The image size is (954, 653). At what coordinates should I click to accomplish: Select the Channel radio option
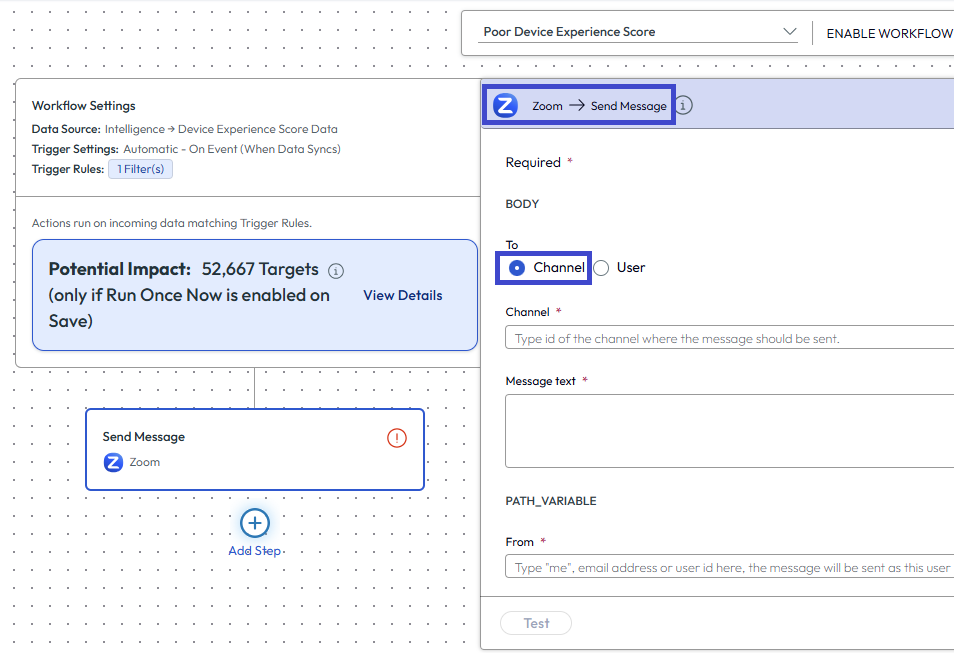click(x=517, y=268)
